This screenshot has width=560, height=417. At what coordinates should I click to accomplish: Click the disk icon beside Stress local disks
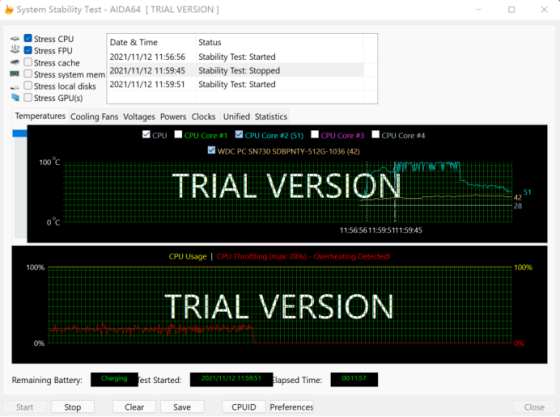[15, 87]
